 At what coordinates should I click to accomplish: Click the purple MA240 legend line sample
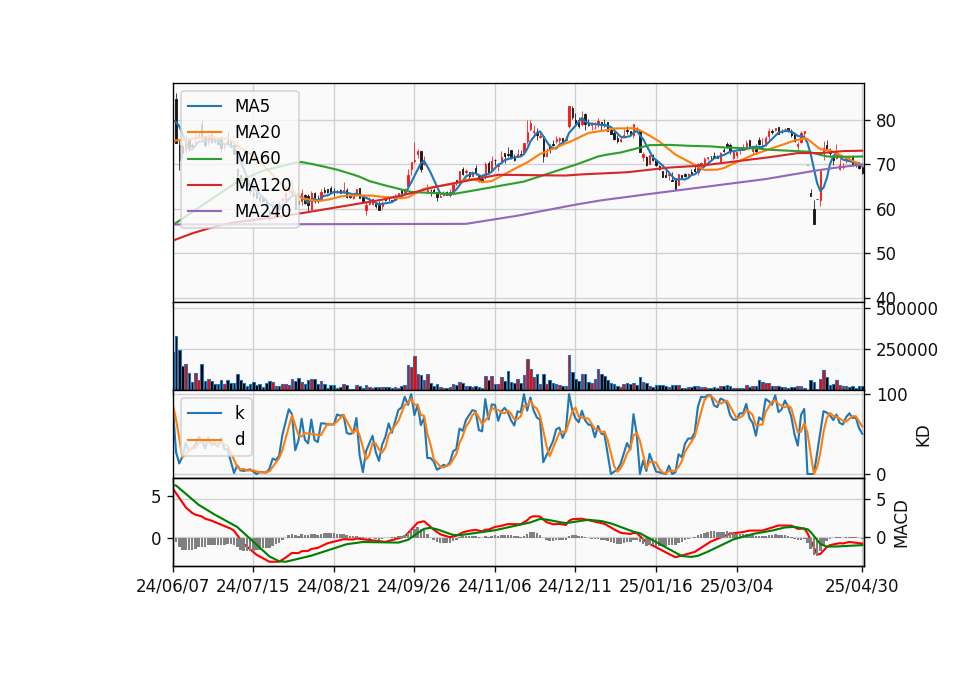(x=204, y=211)
